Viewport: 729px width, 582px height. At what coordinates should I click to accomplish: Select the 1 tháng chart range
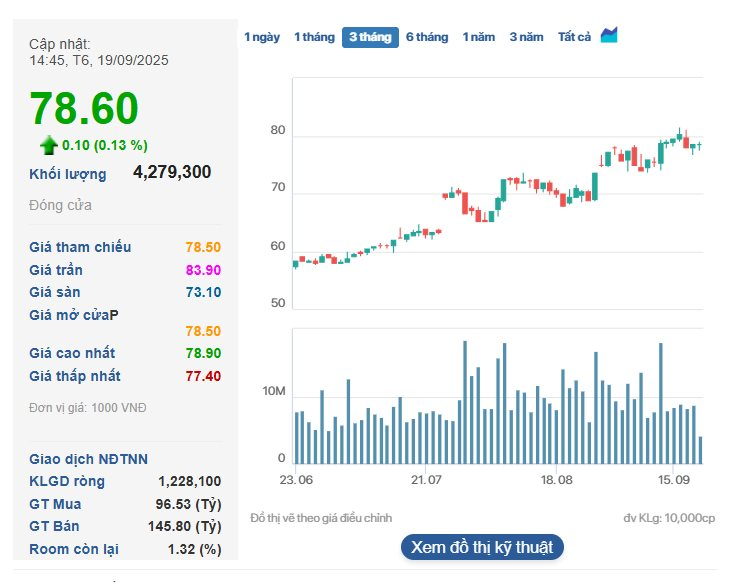pyautogui.click(x=314, y=37)
